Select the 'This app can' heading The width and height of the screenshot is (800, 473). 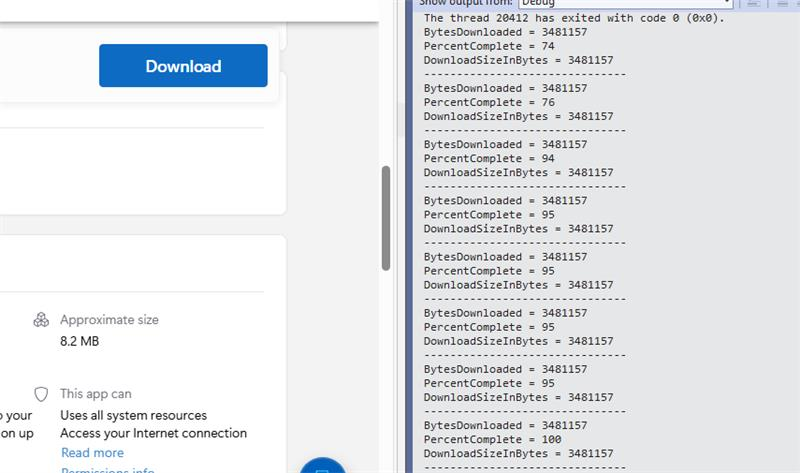(96, 394)
